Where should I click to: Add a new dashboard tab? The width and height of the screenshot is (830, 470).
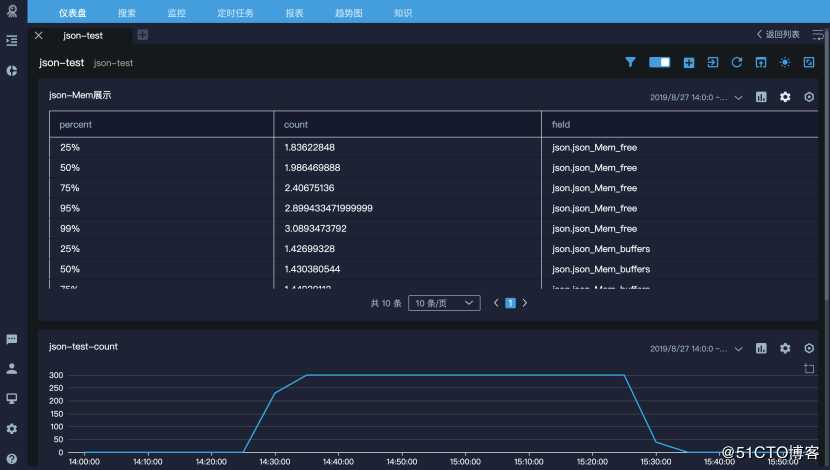click(142, 35)
